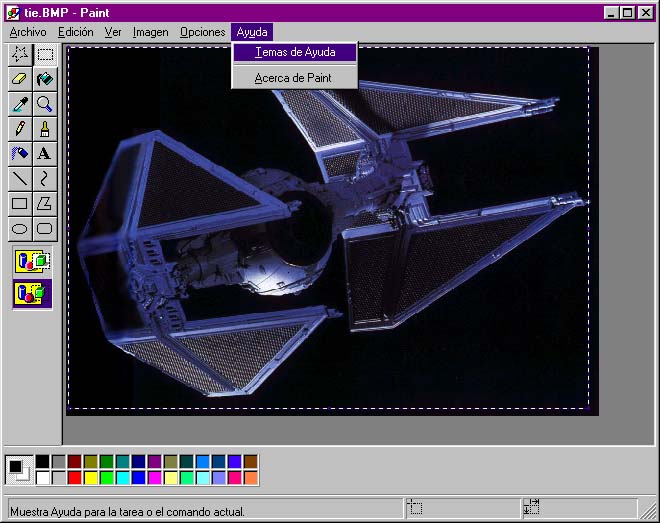Pick the purple color swatch

pyautogui.click(x=154, y=462)
